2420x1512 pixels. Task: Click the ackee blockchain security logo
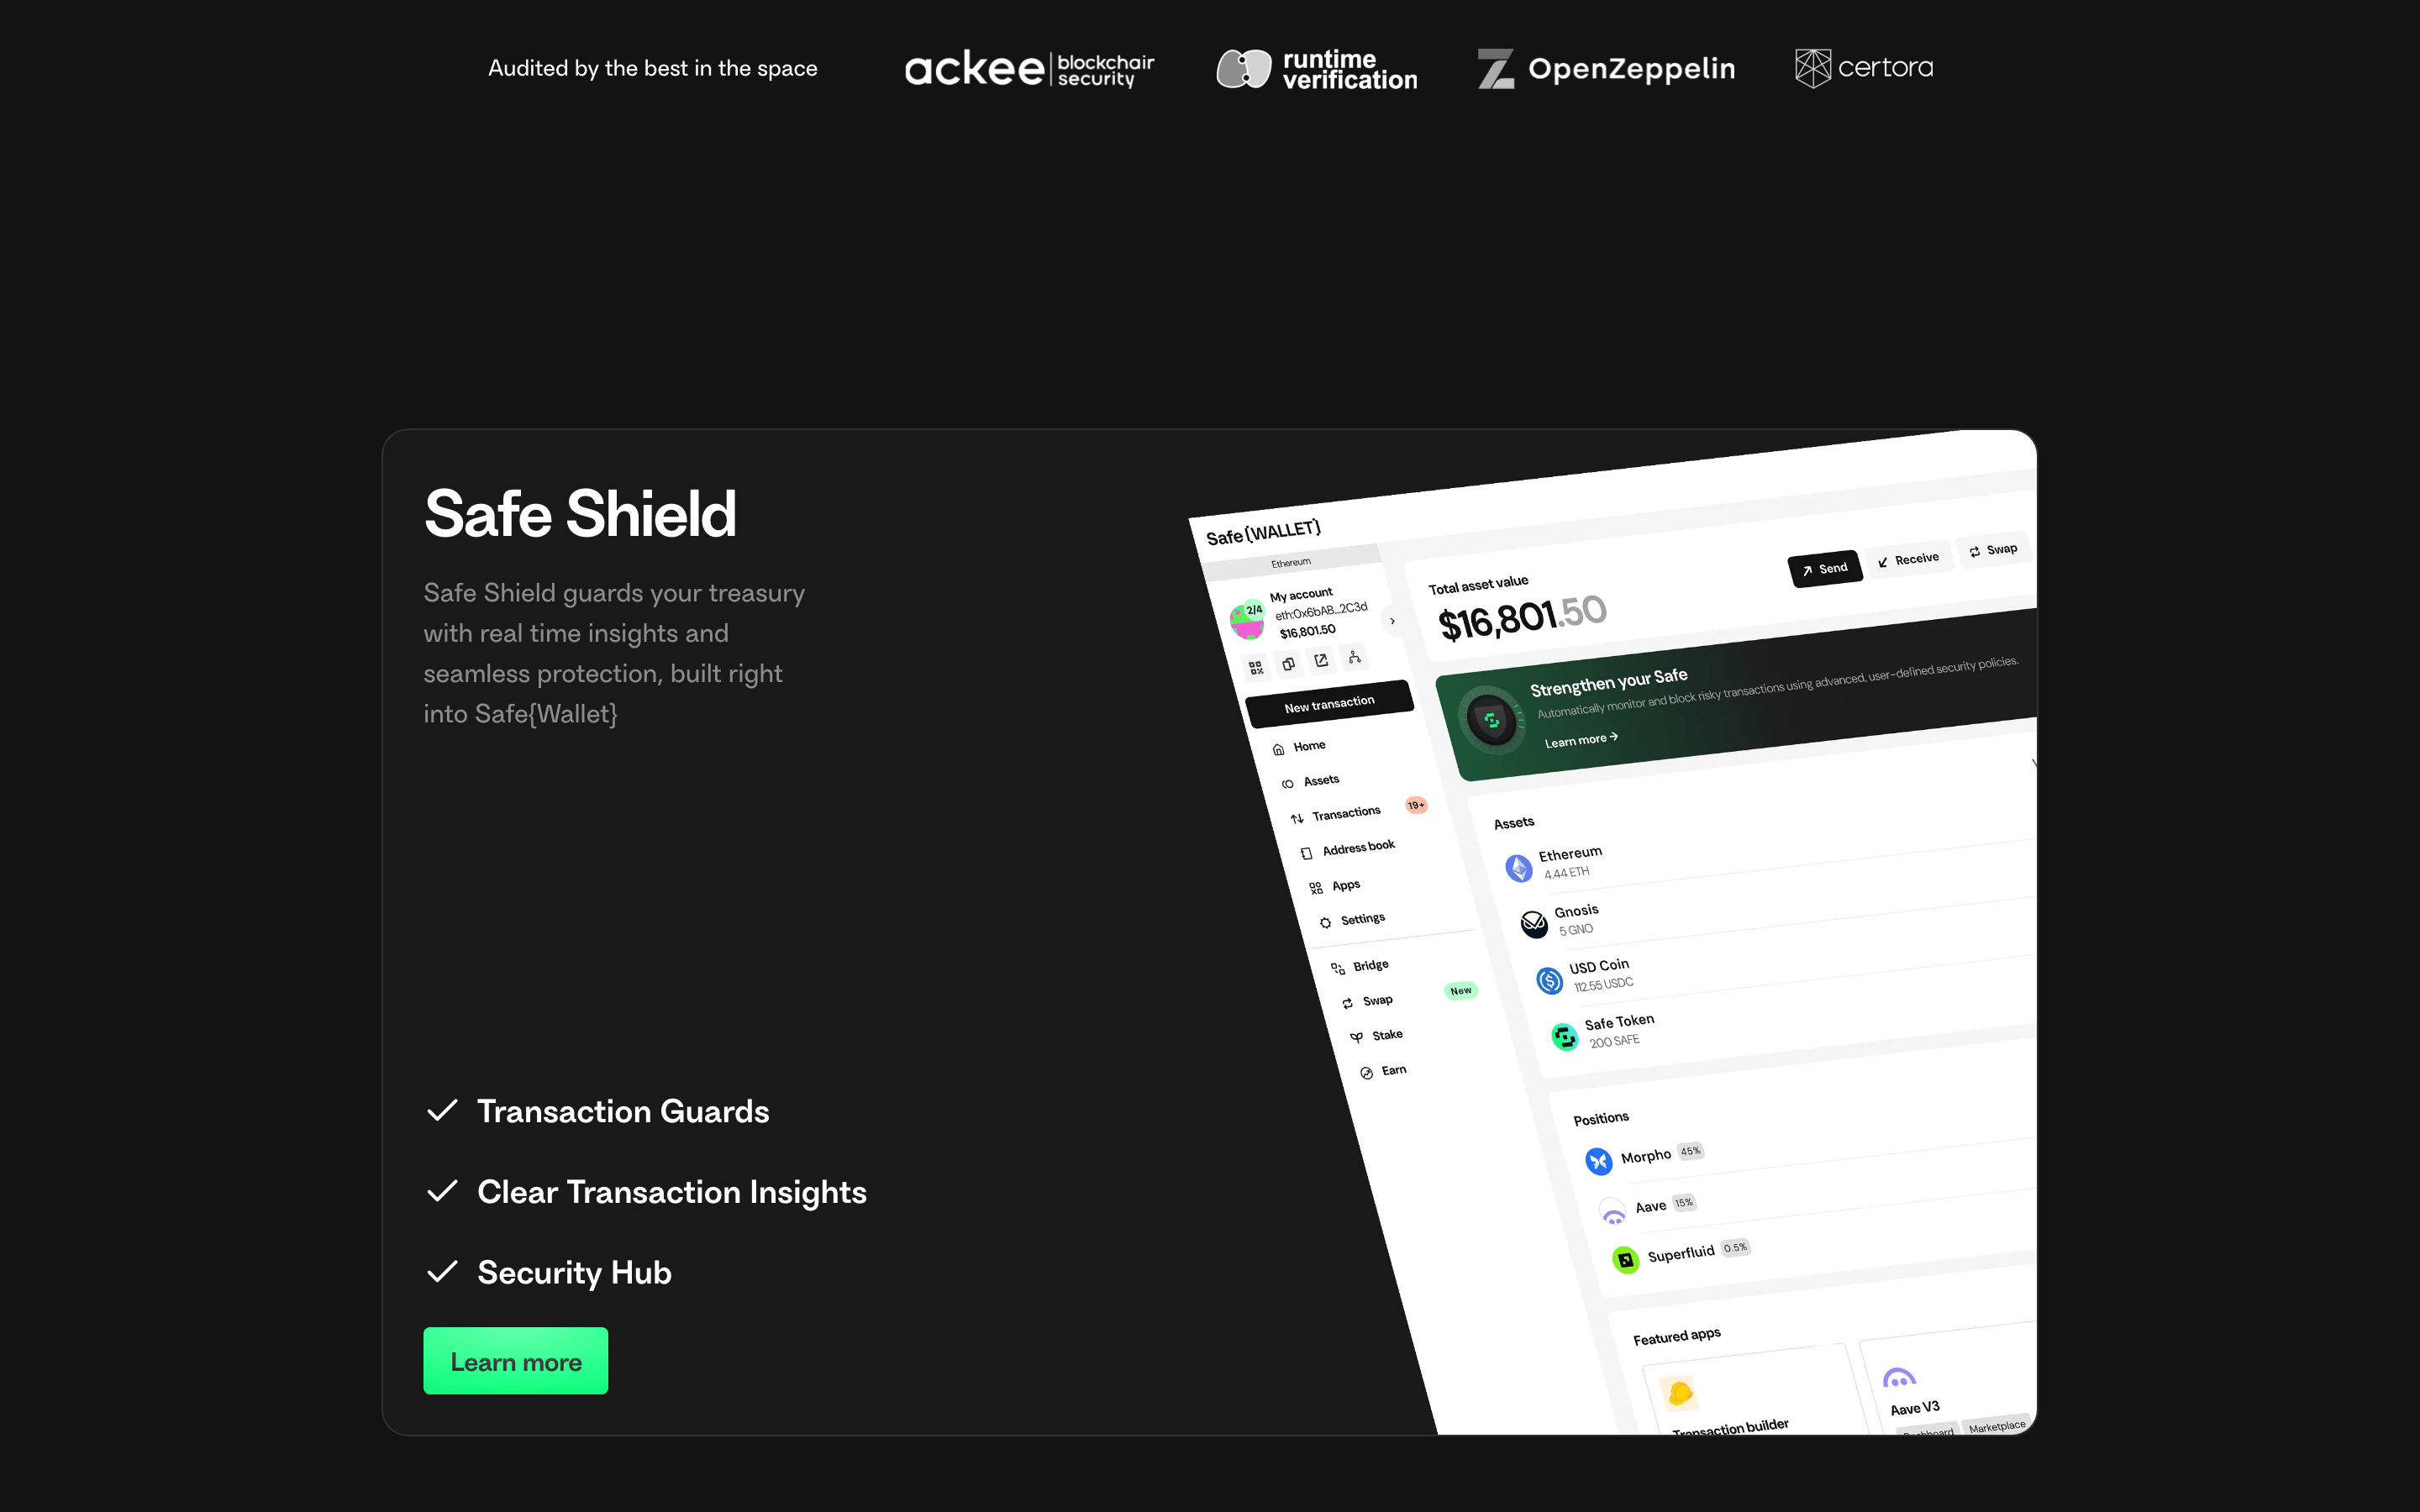[1029, 68]
